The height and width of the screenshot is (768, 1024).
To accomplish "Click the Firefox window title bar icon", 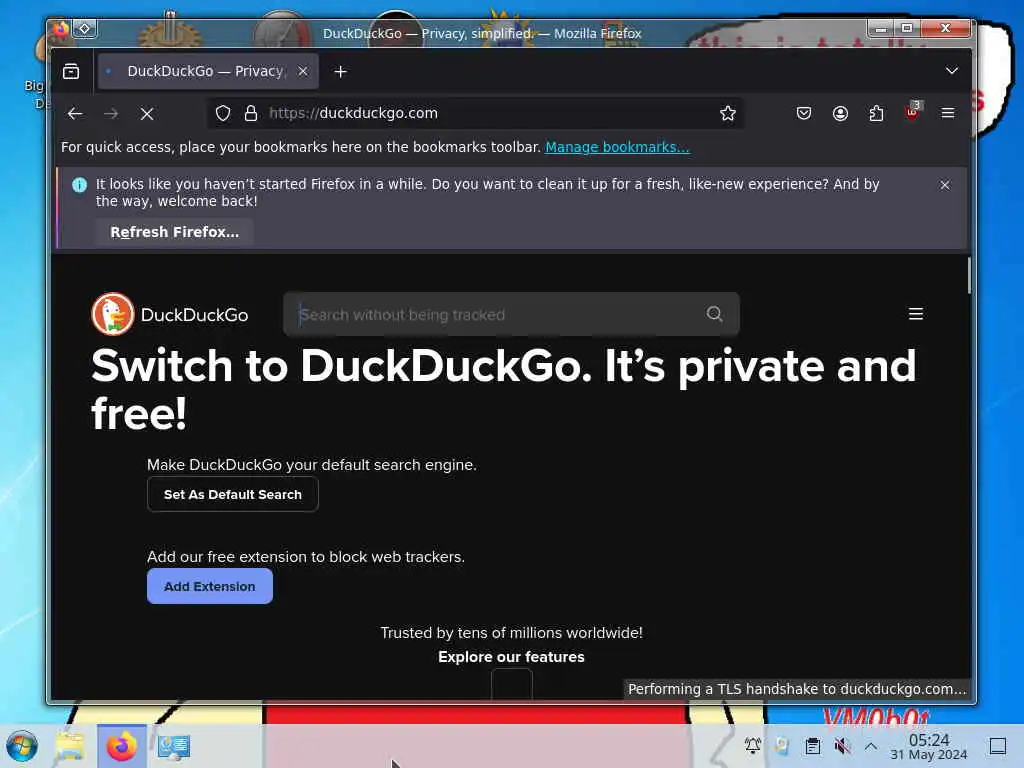I will [60, 29].
